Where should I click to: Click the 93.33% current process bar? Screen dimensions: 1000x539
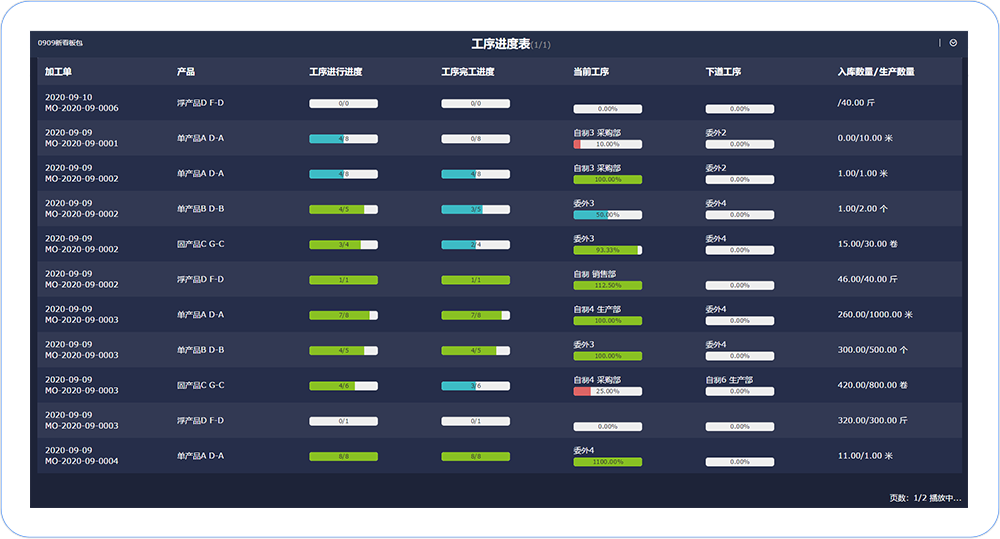click(x=608, y=250)
